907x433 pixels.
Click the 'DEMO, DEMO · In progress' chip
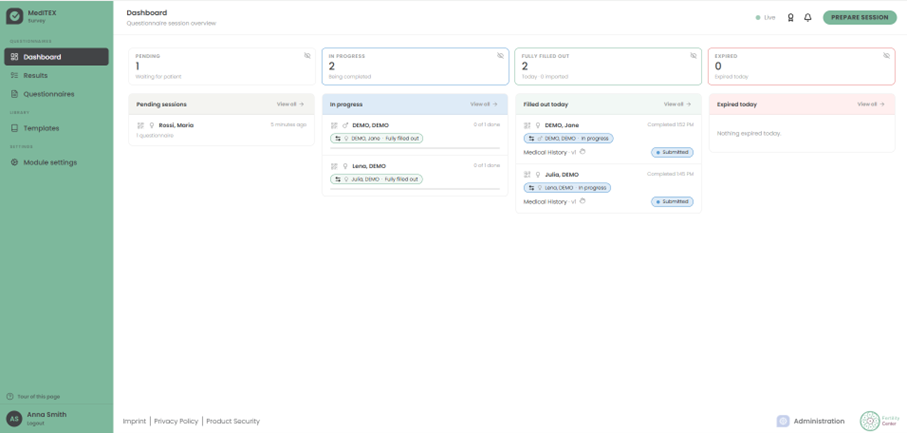(569, 139)
